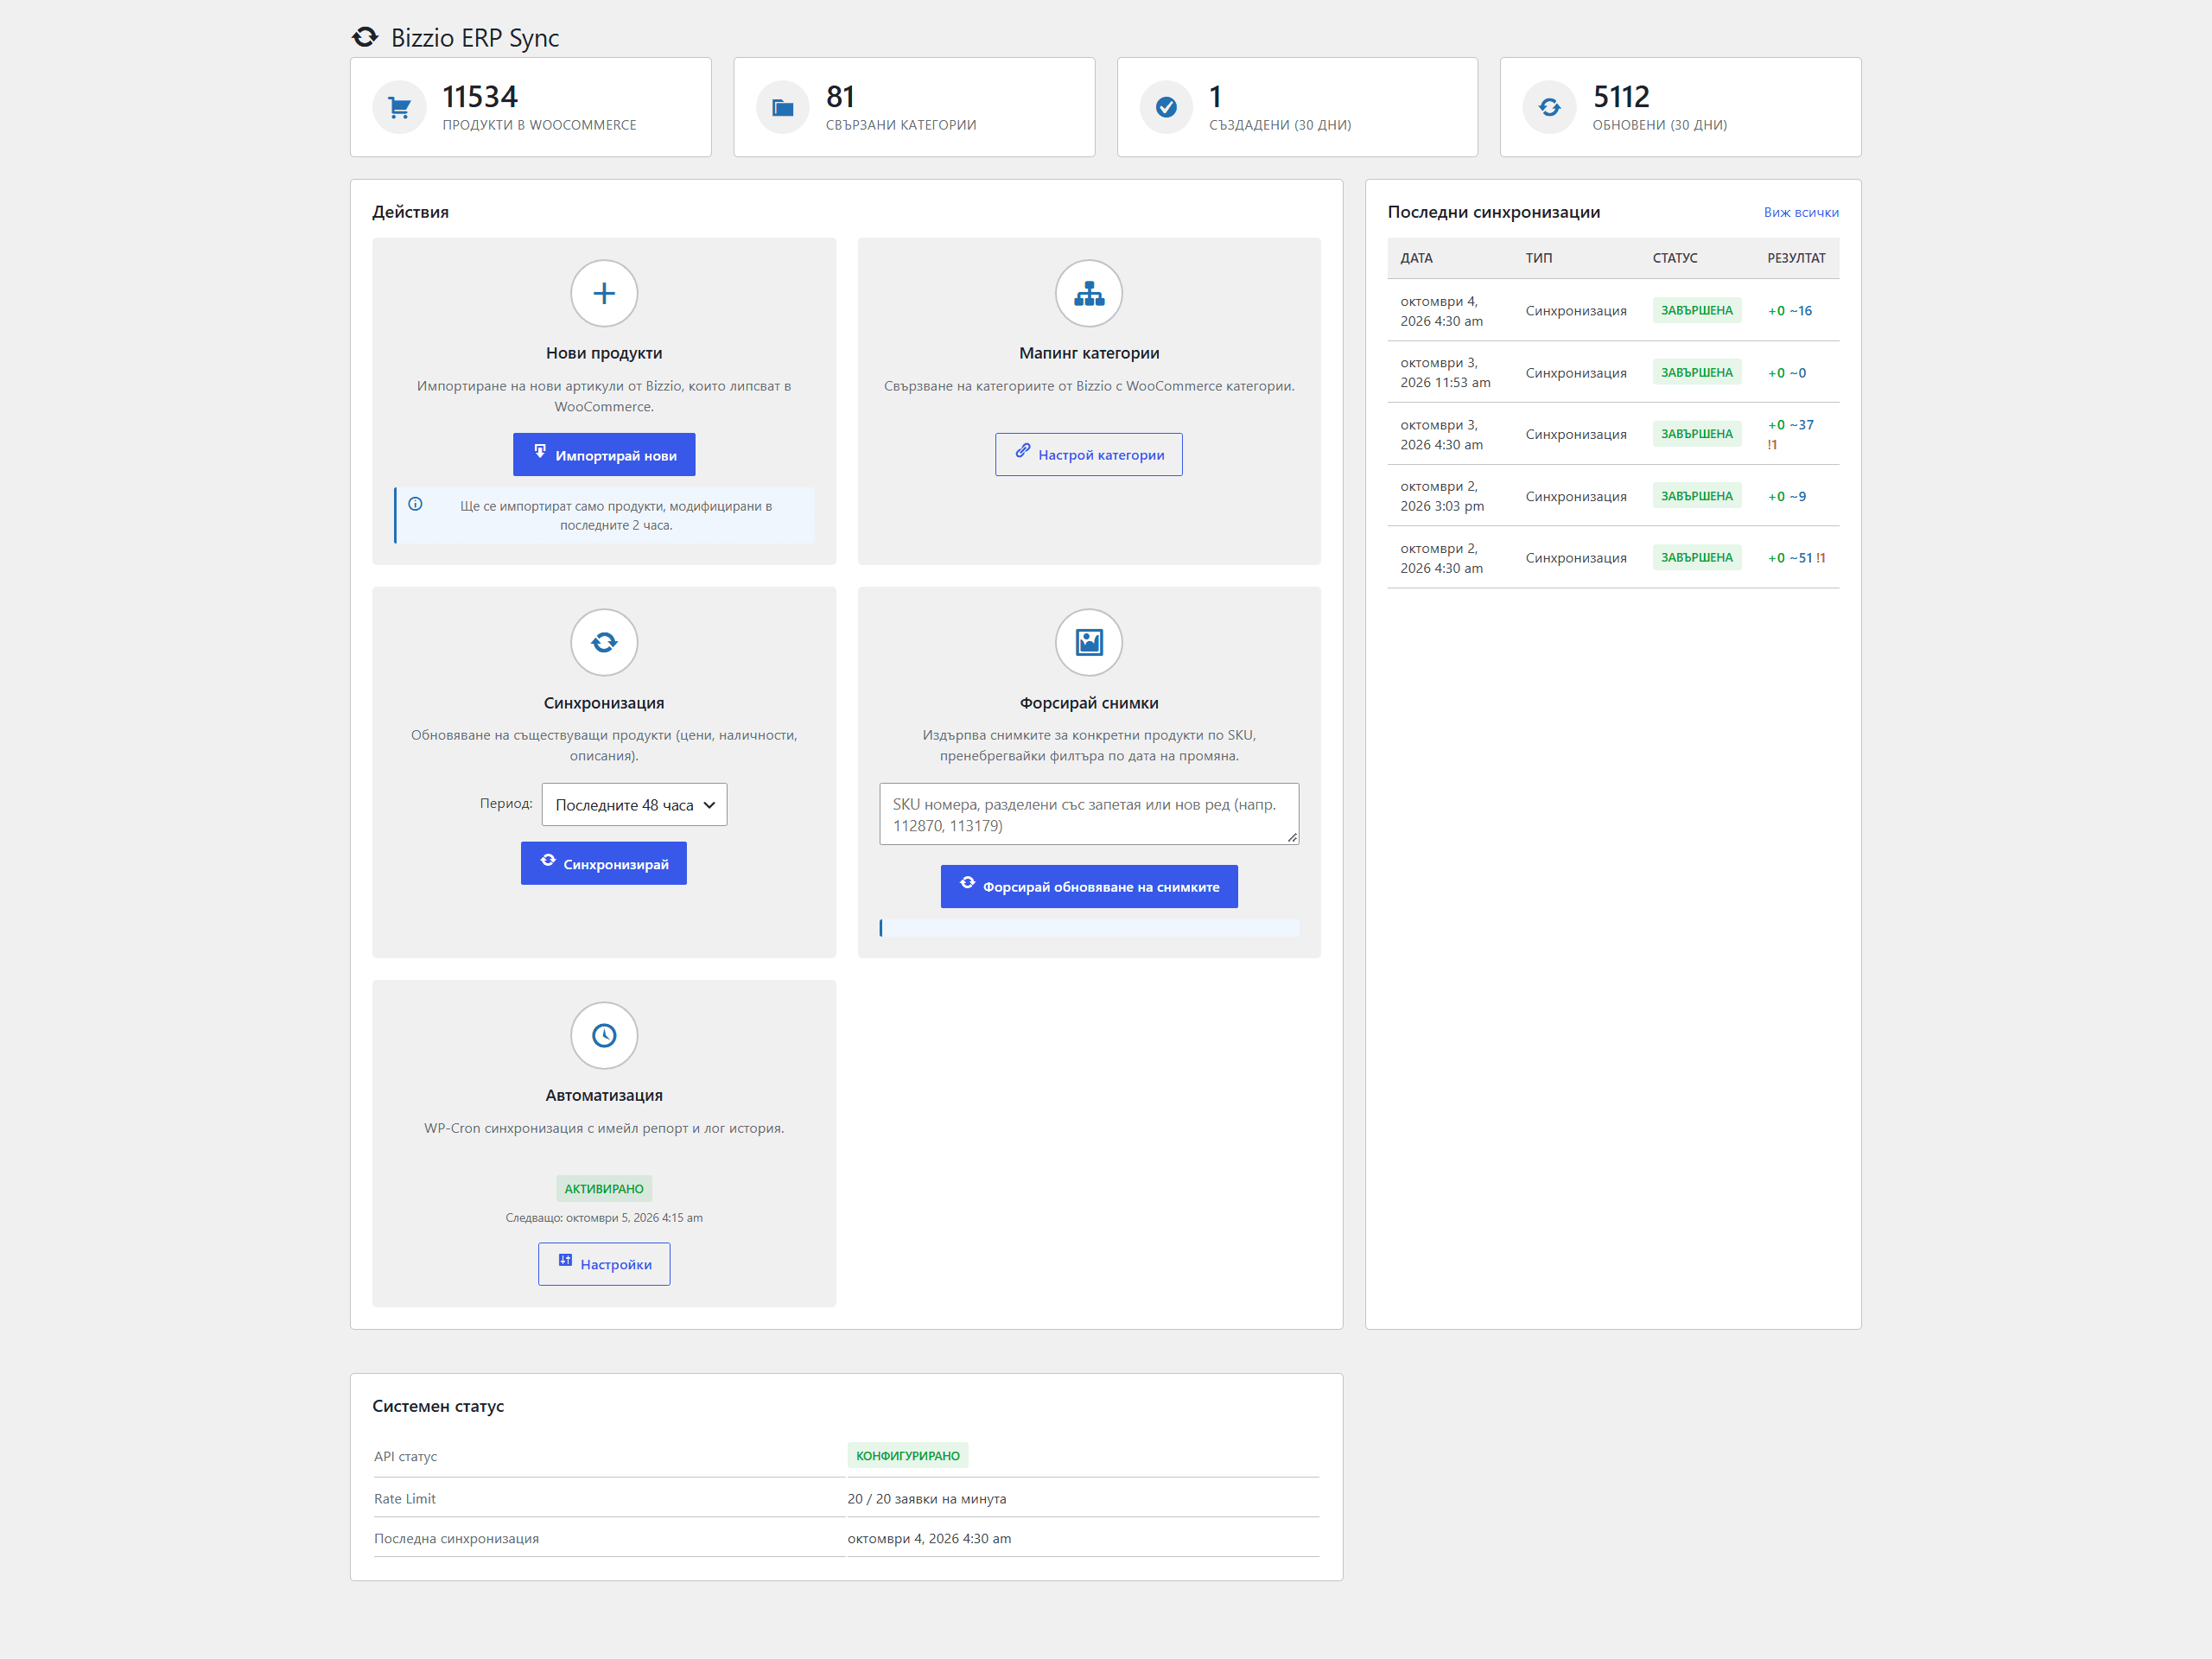Click the Импортирай нови button
The image size is (2212, 1659).
click(x=604, y=455)
